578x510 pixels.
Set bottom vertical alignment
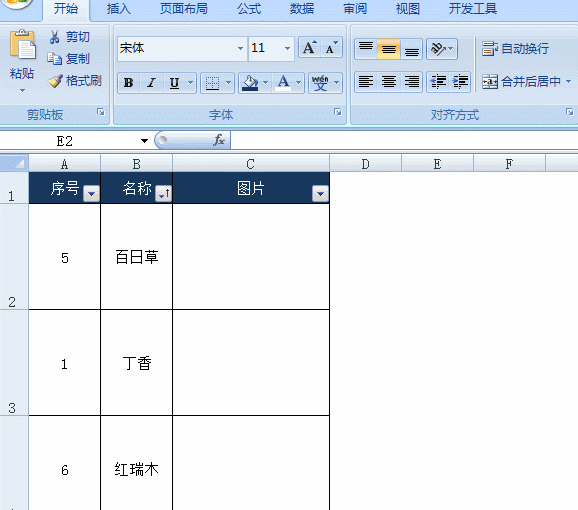click(411, 49)
